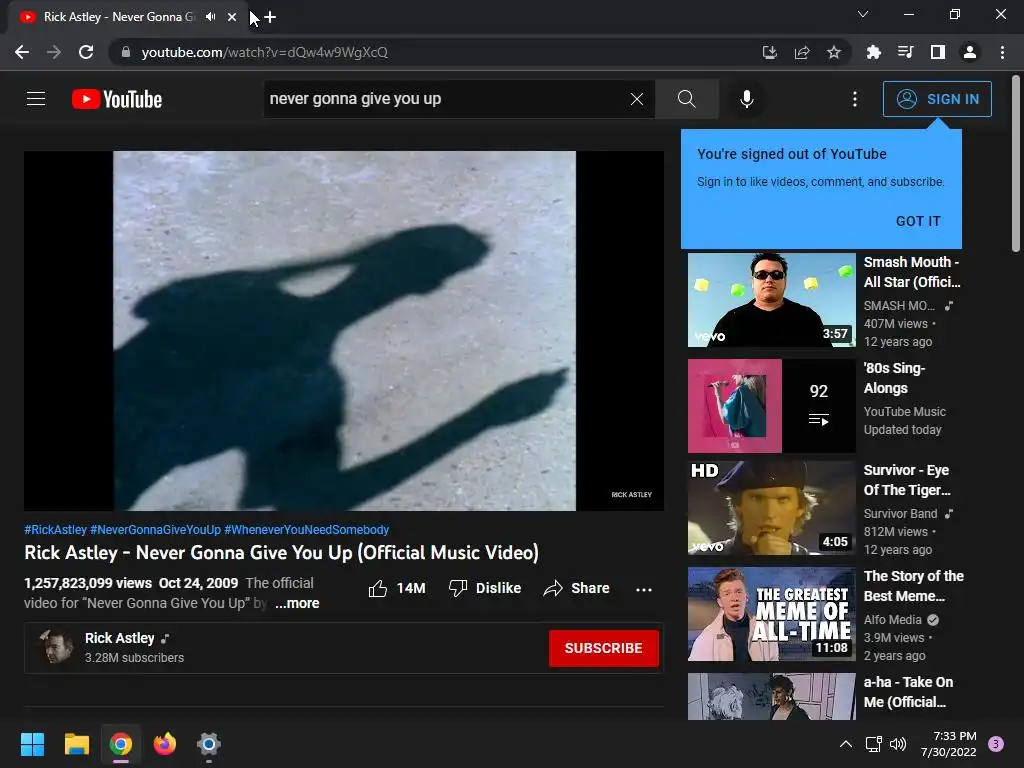The height and width of the screenshot is (768, 1024).
Task: Open Chrome three-dot menu
Action: (1002, 52)
